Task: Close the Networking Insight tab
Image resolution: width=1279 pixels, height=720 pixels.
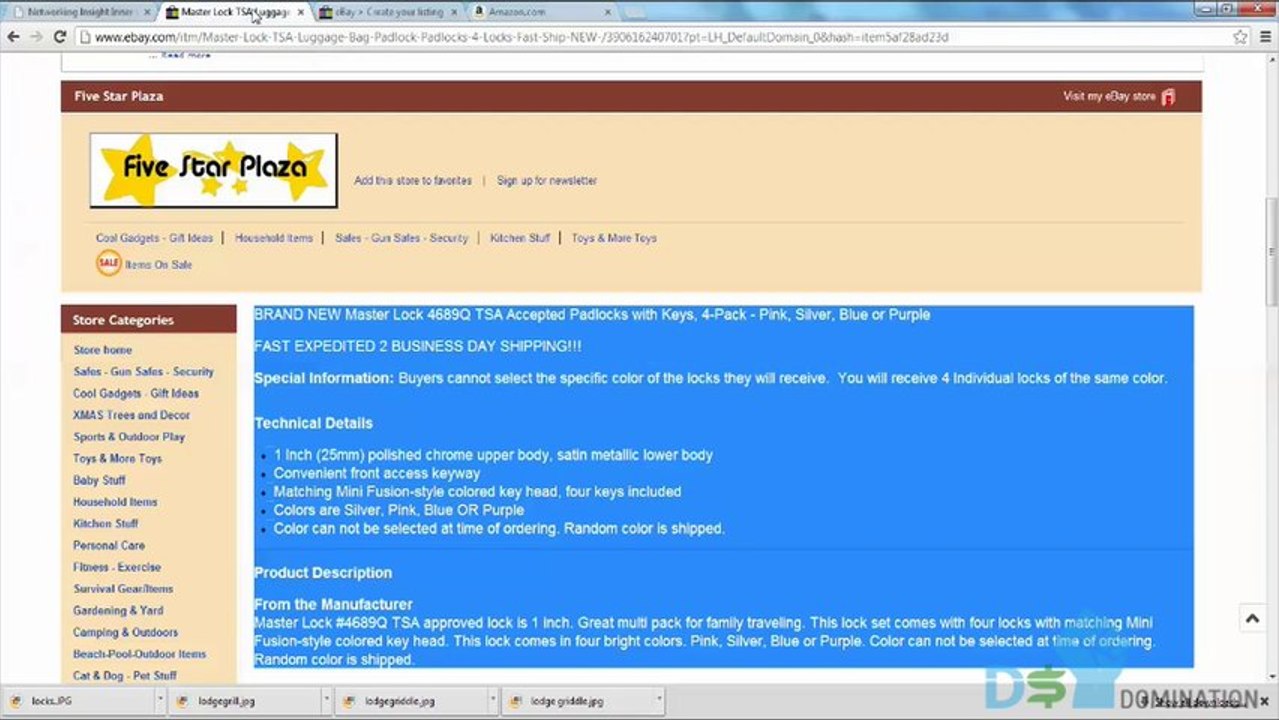Action: [x=147, y=12]
